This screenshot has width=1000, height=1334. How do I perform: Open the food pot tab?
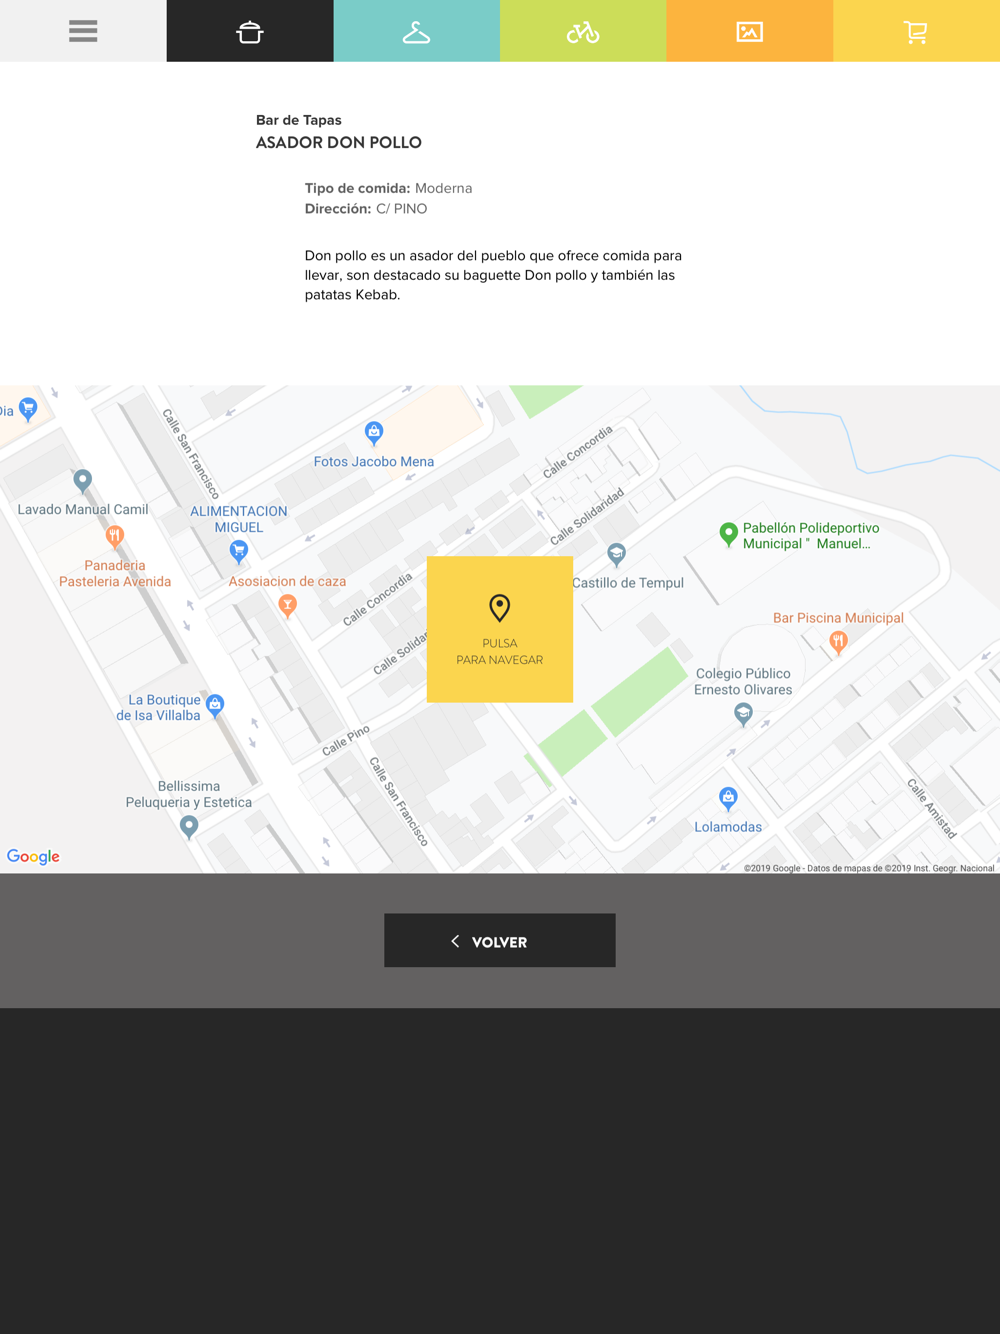(x=250, y=31)
